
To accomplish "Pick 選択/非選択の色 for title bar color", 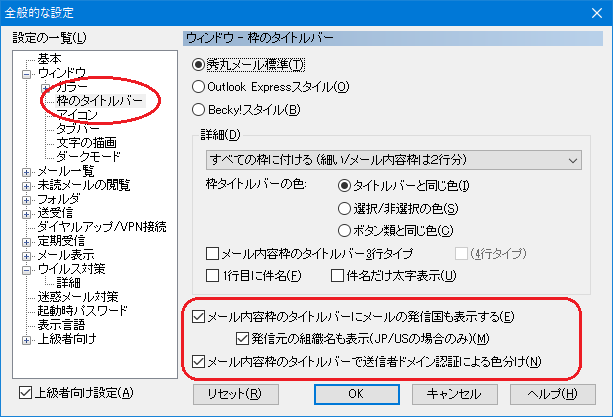I will [346, 208].
